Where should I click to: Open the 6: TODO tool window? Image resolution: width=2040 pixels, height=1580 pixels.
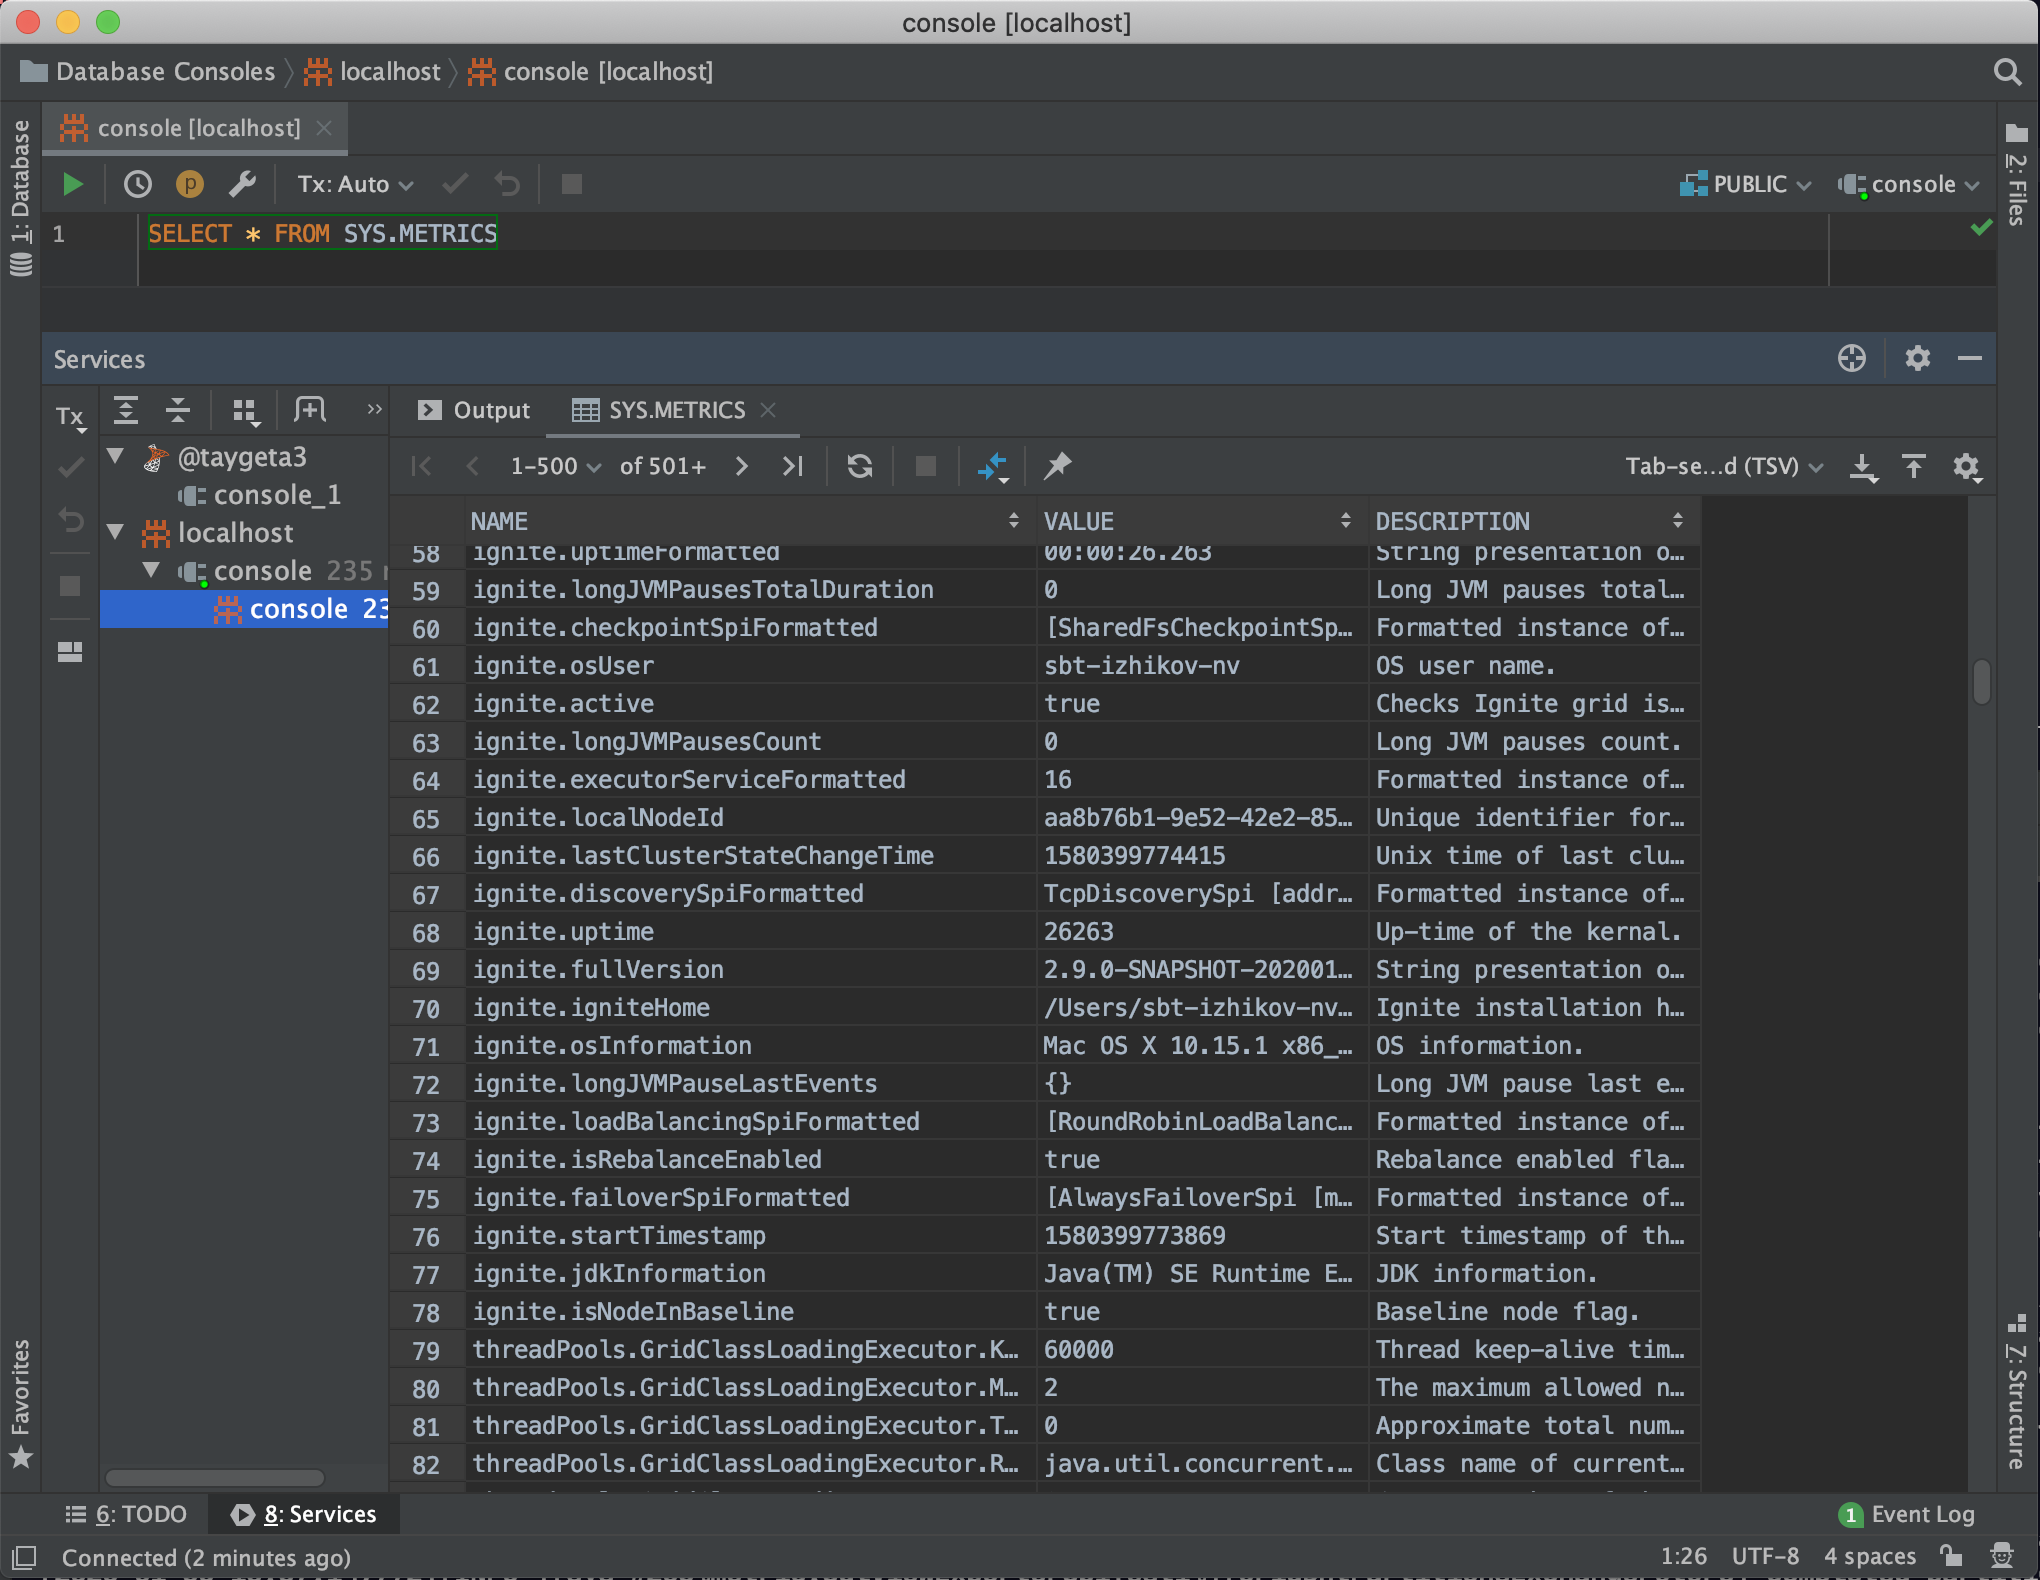coord(126,1514)
